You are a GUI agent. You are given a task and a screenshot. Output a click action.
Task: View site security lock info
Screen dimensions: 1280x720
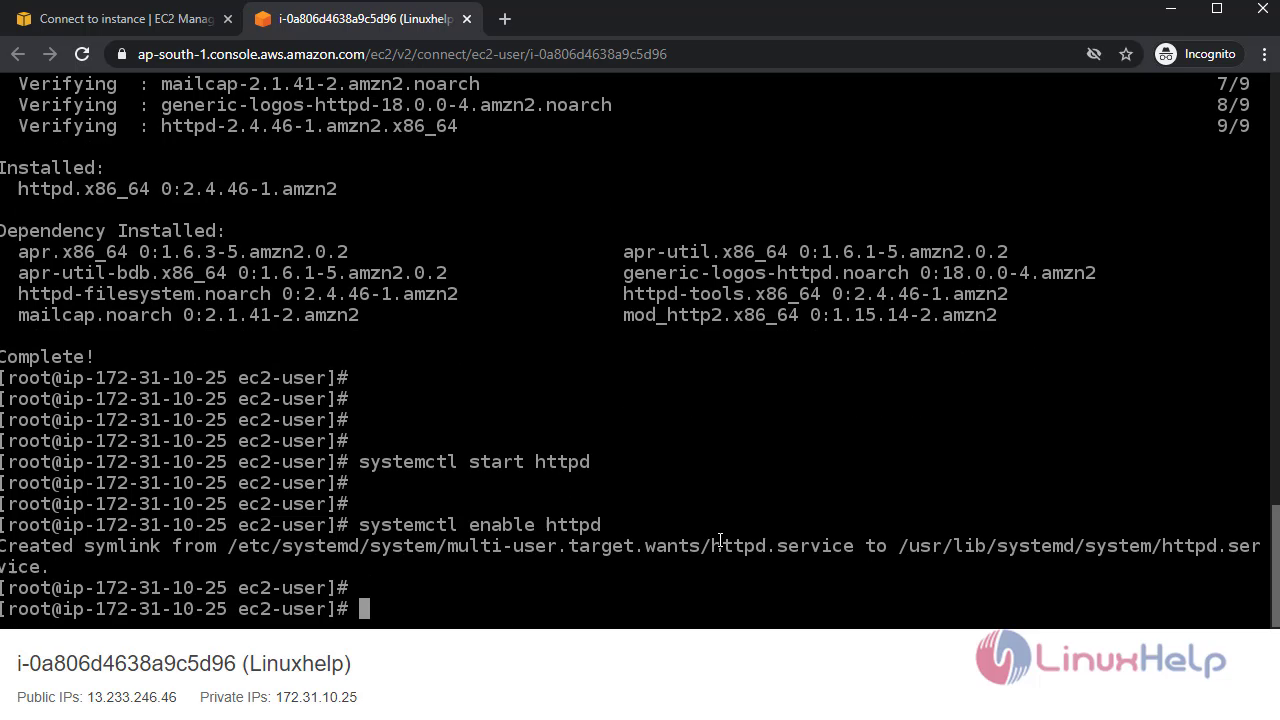pyautogui.click(x=122, y=54)
